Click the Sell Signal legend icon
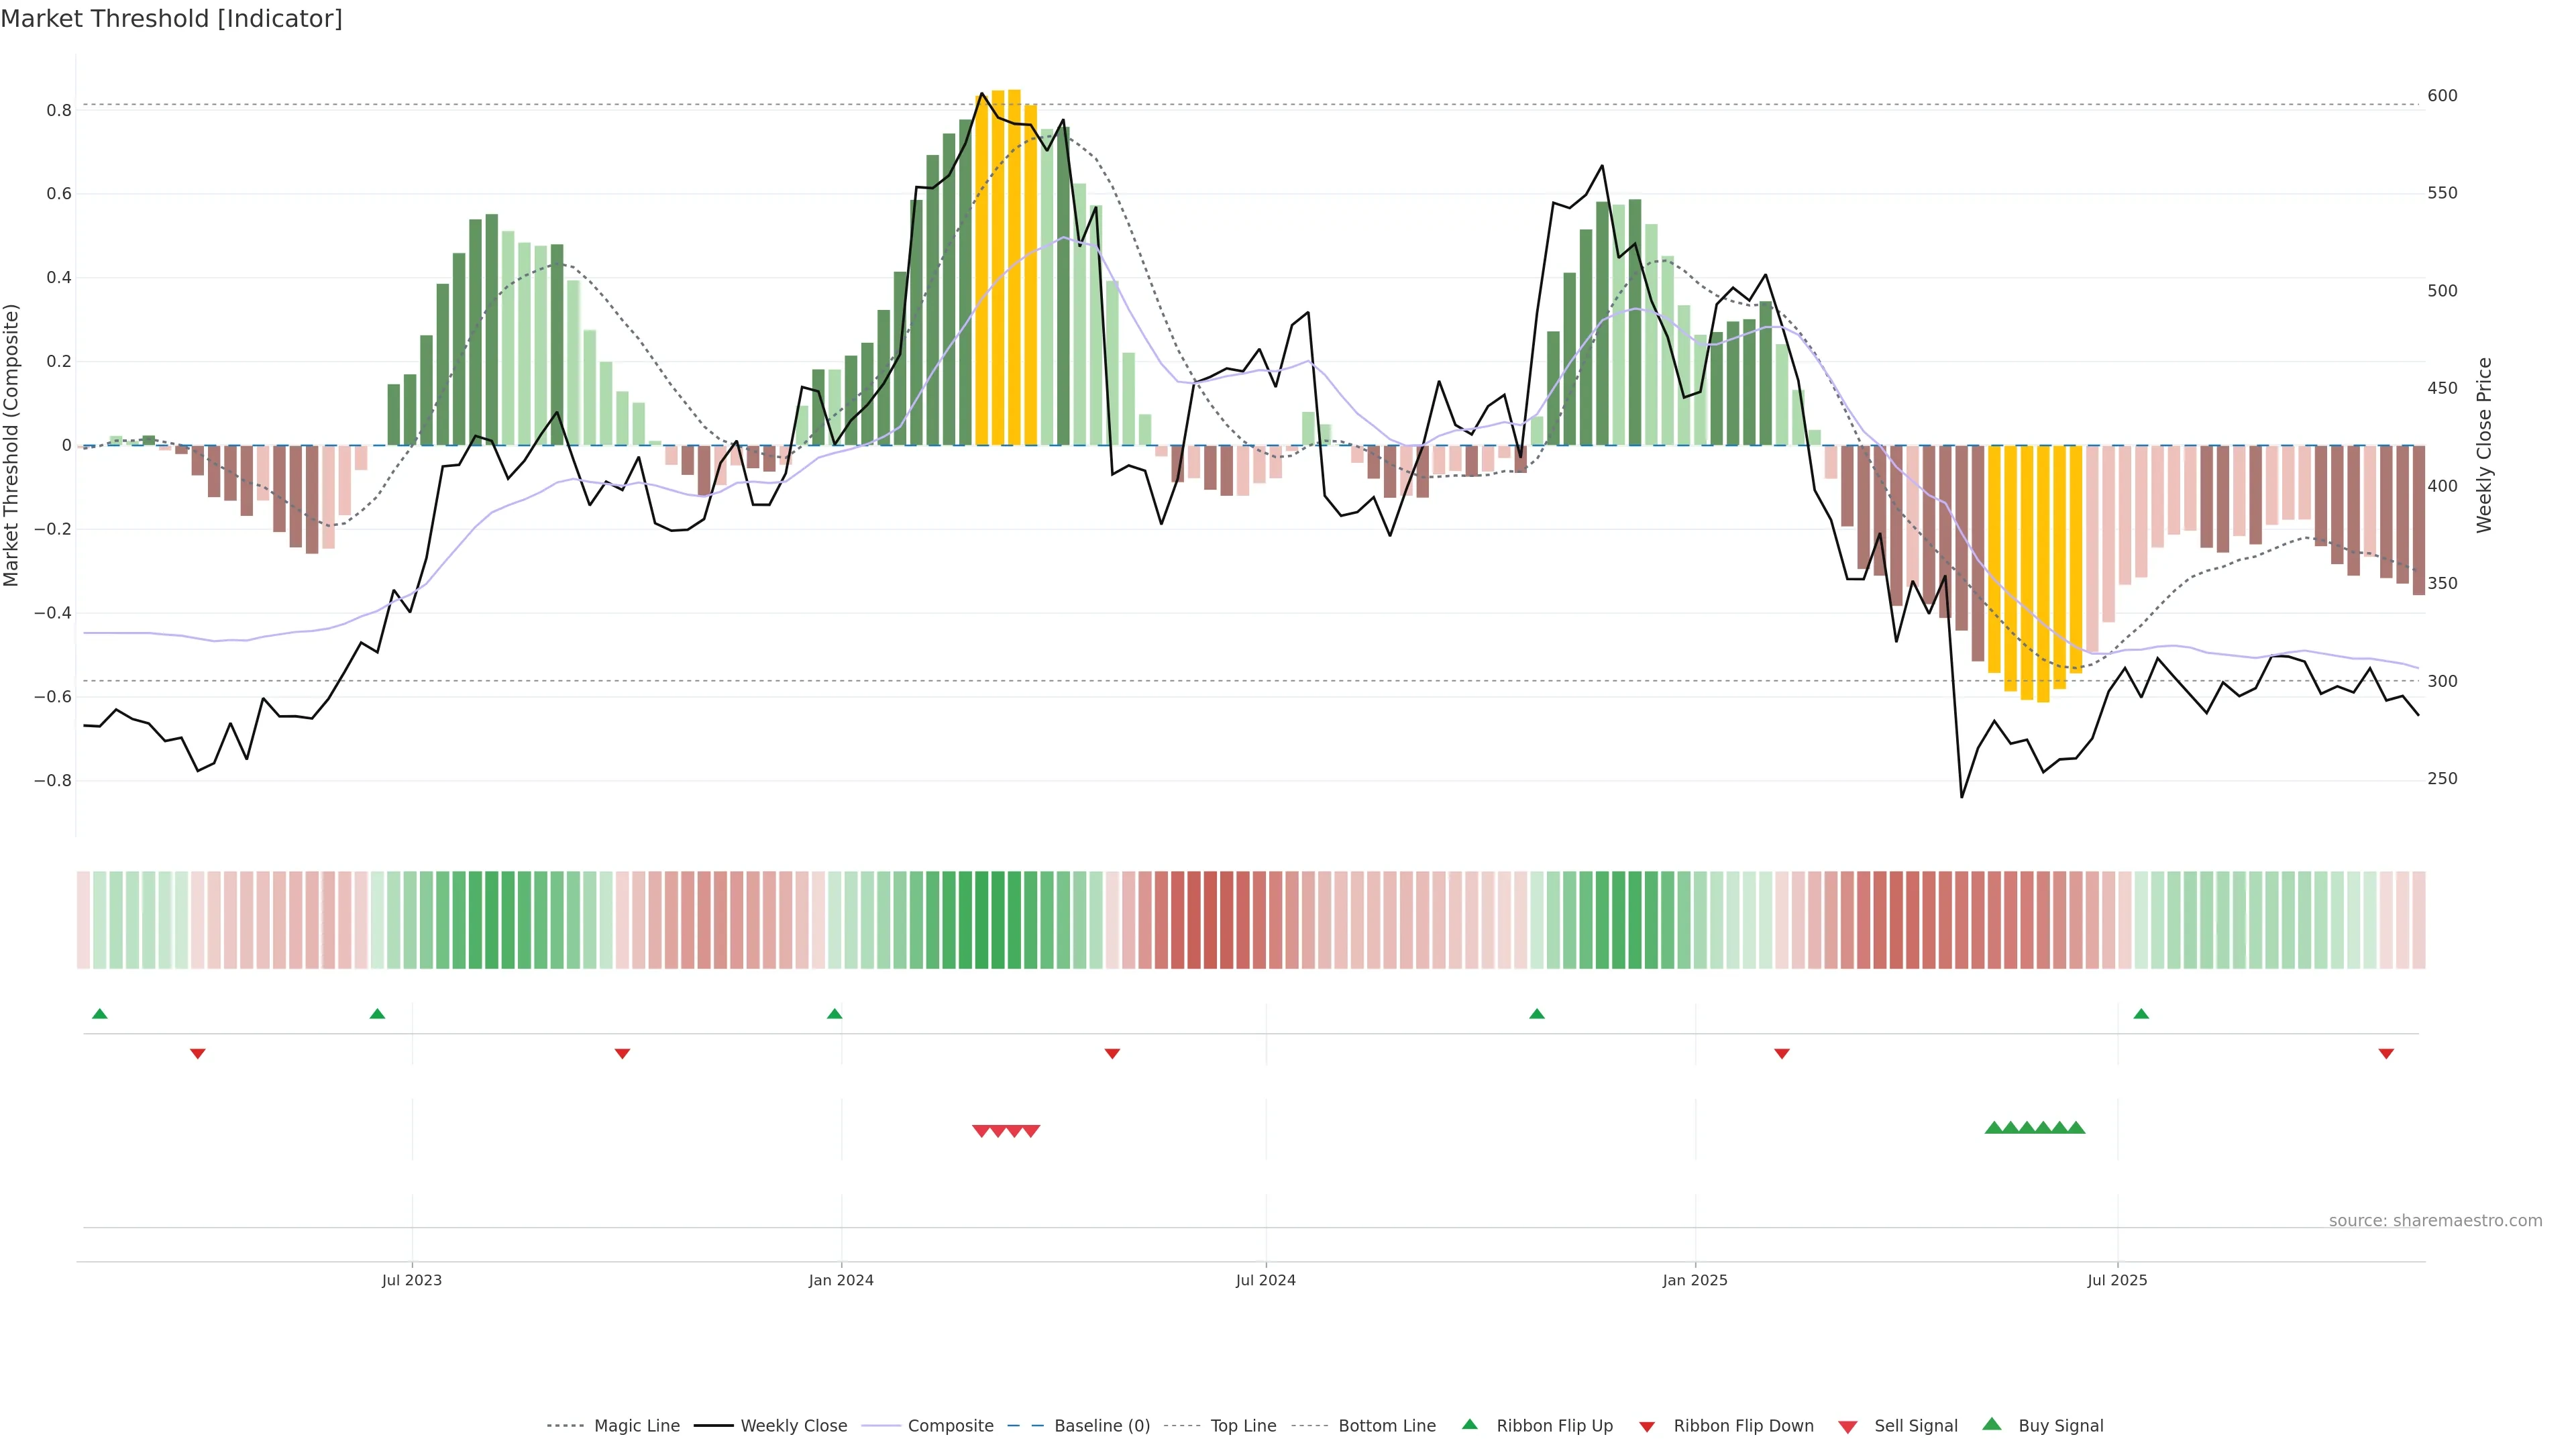 tap(1848, 1427)
